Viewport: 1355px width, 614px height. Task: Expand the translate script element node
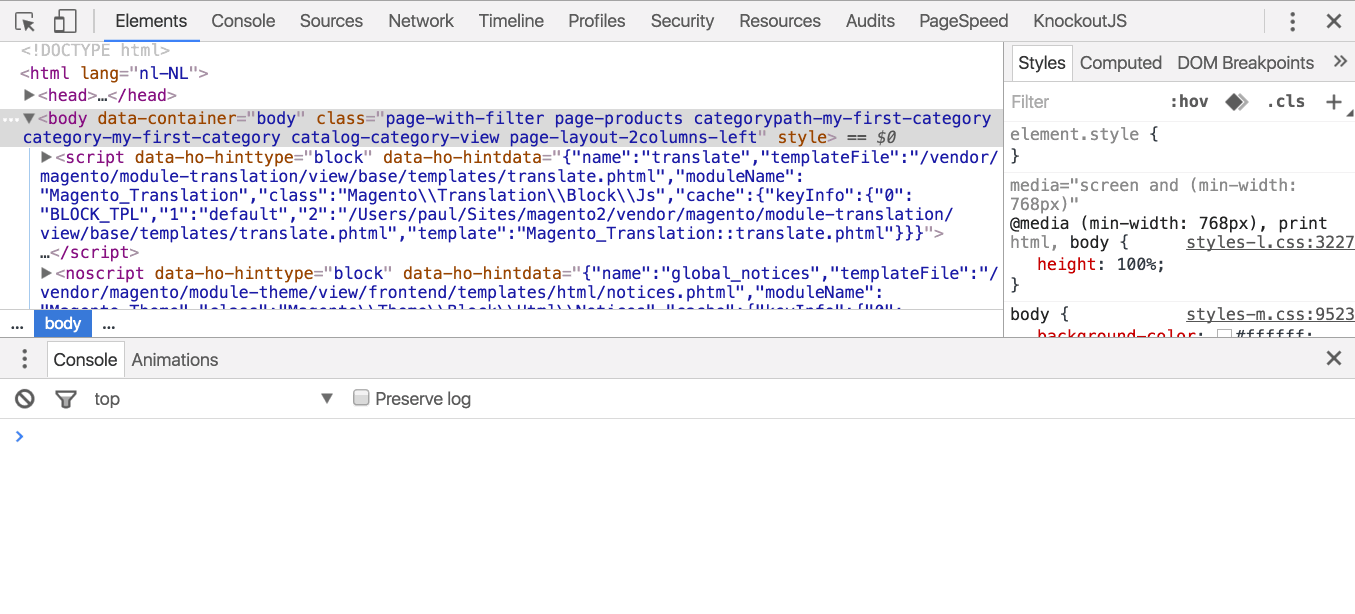(x=46, y=158)
